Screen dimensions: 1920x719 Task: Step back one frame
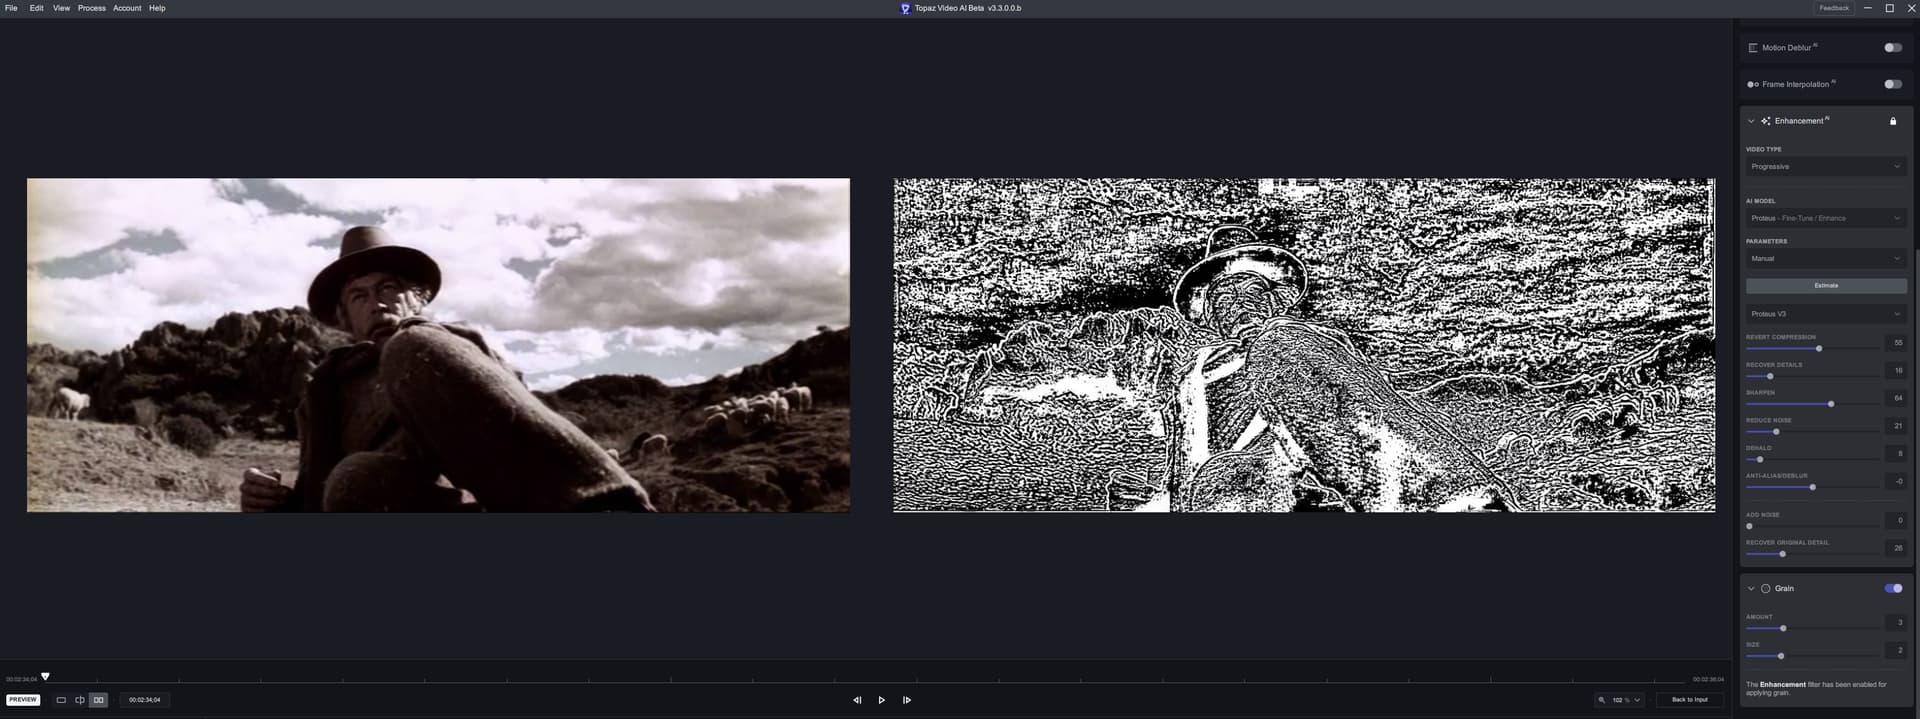point(857,700)
